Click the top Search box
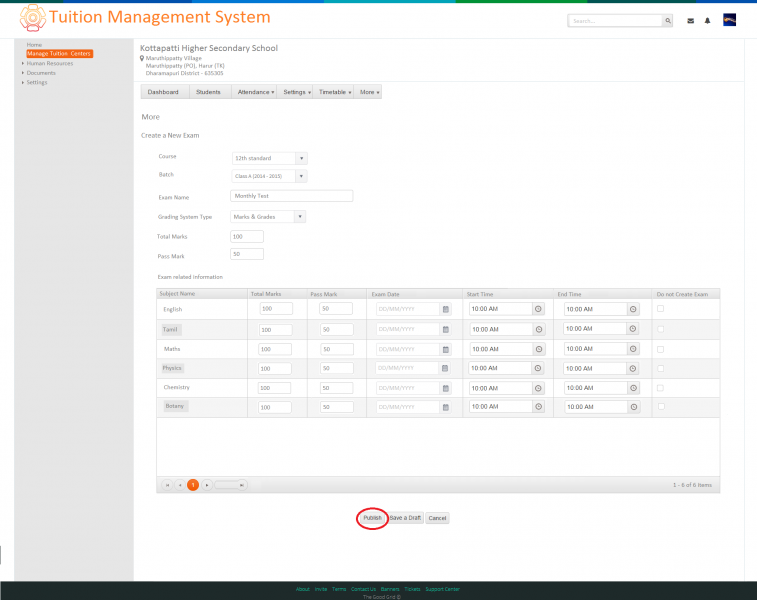The width and height of the screenshot is (757, 600). (x=615, y=21)
